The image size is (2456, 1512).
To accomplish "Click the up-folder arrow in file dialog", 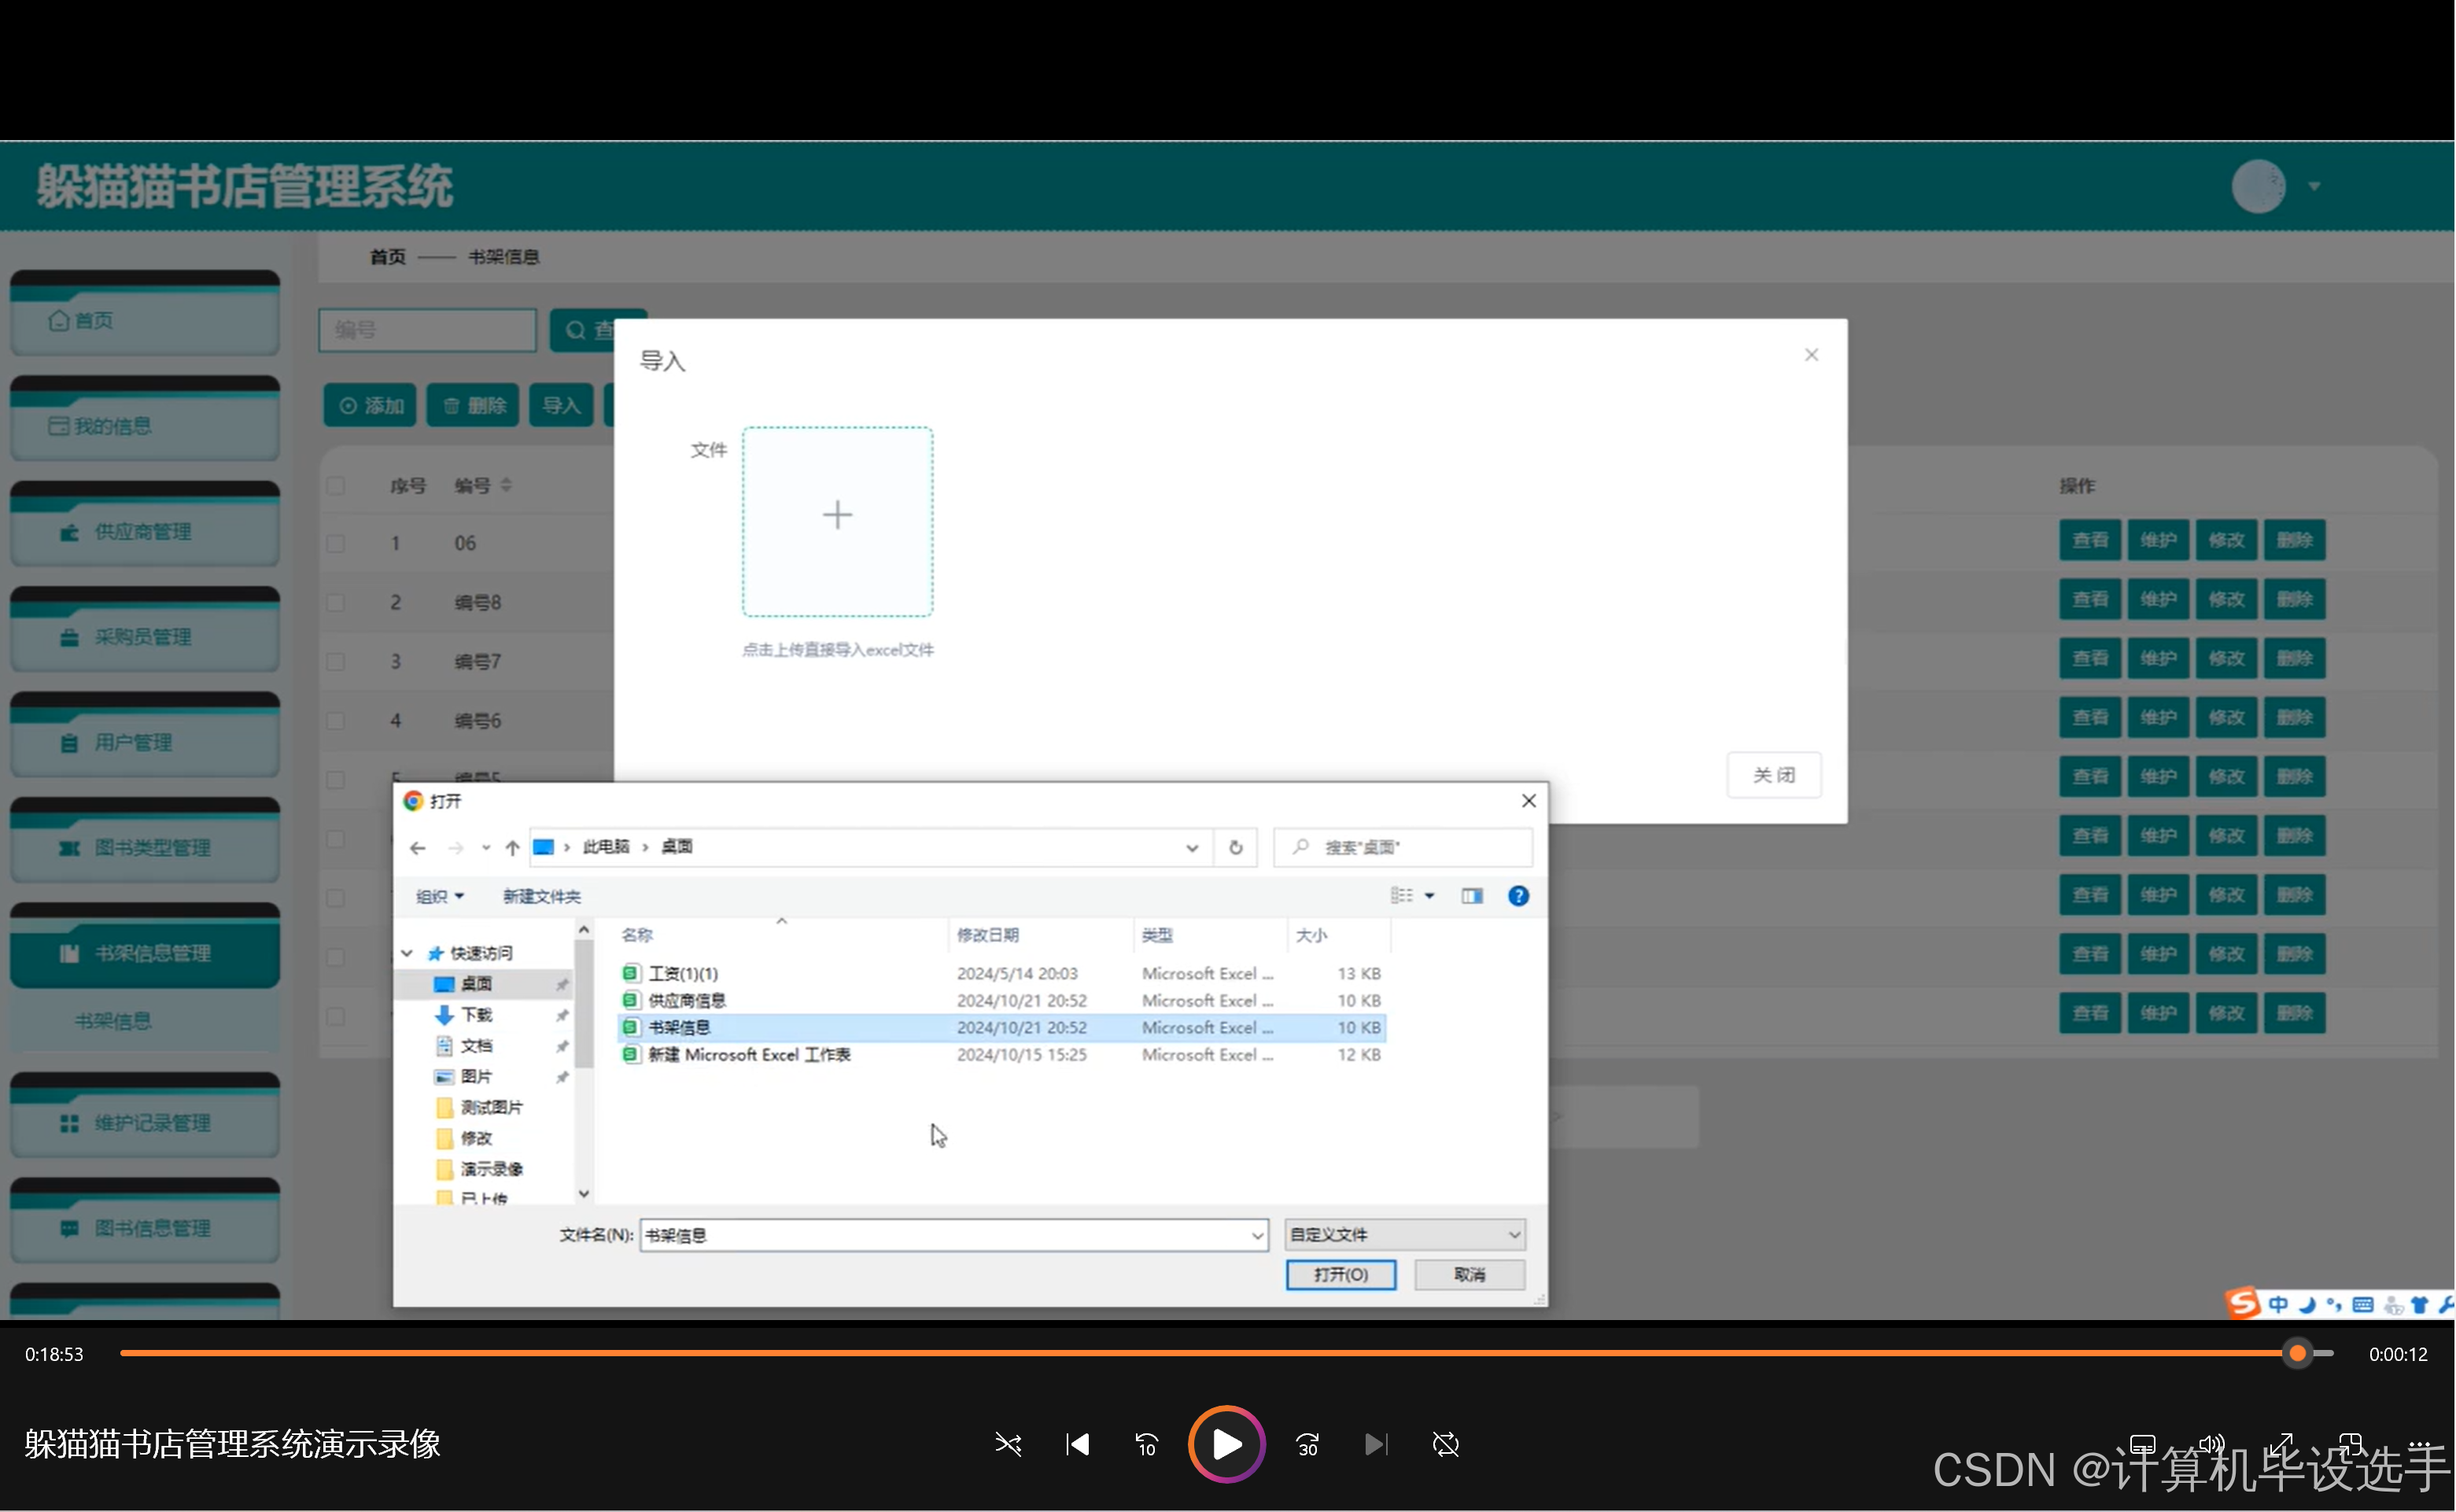I will (x=512, y=847).
